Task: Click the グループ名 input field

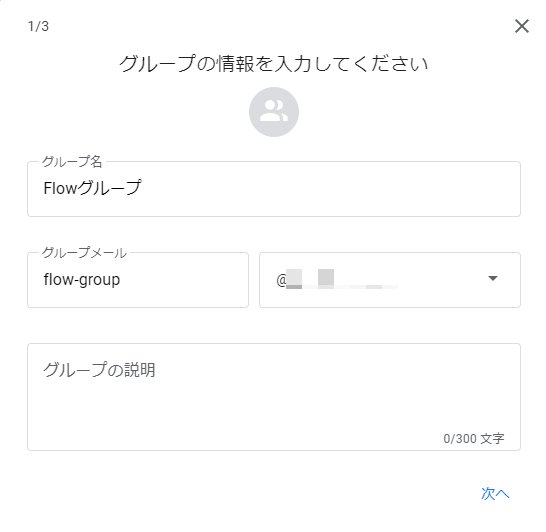Action: 274,189
